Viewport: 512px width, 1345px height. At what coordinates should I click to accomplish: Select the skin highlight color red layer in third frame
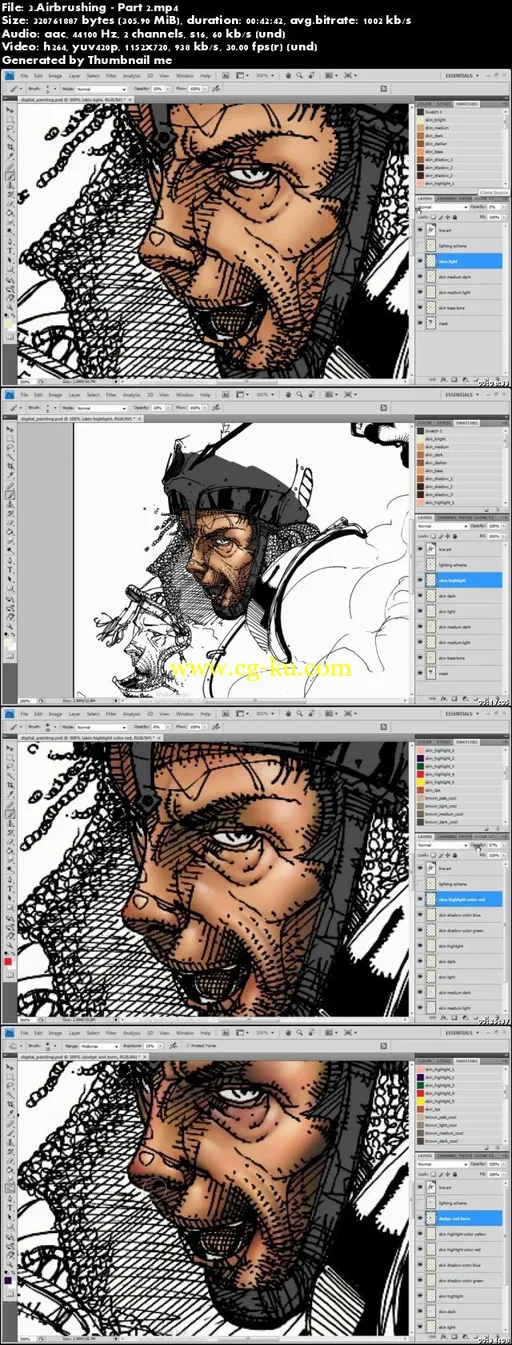(x=461, y=900)
